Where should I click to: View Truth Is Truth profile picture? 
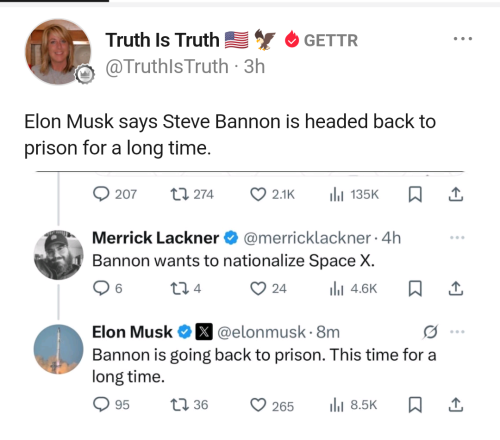58,52
